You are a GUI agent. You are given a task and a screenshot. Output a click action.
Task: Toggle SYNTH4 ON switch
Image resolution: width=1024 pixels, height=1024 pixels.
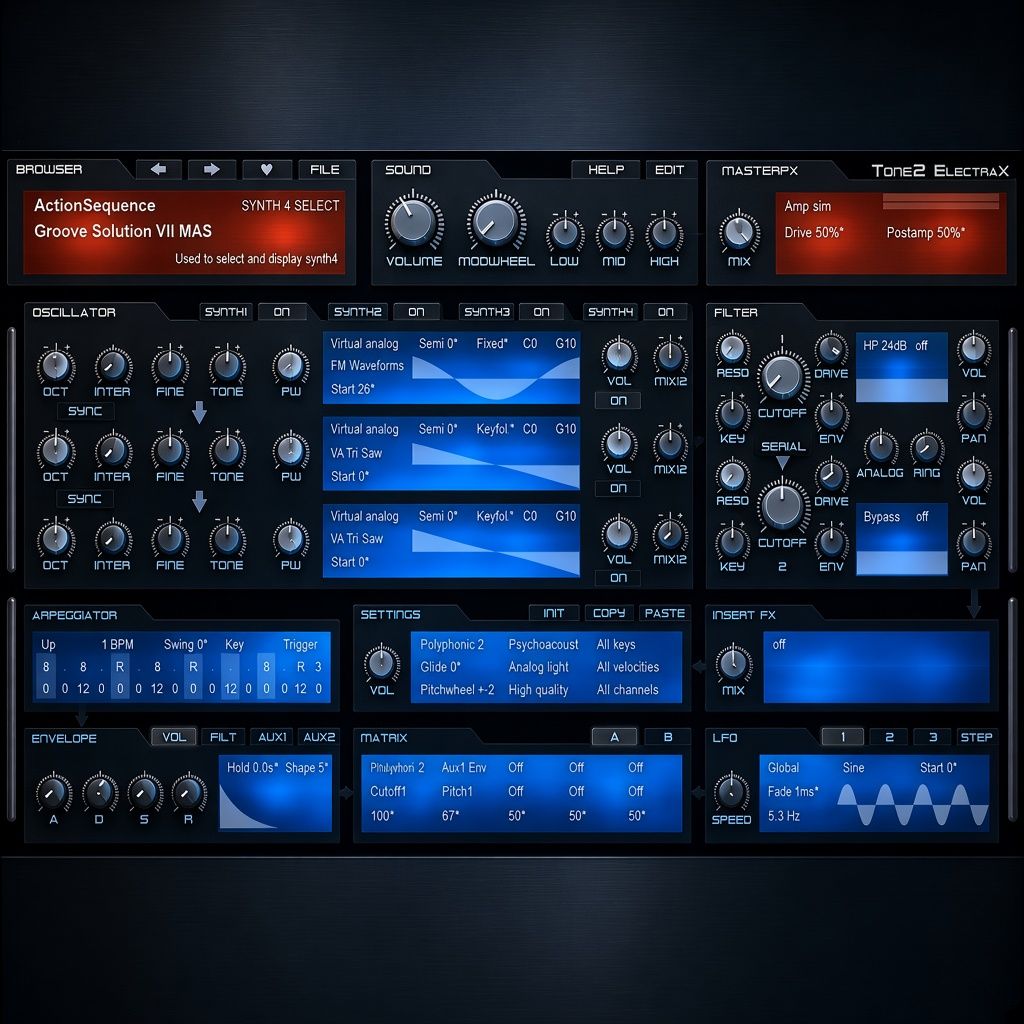665,312
